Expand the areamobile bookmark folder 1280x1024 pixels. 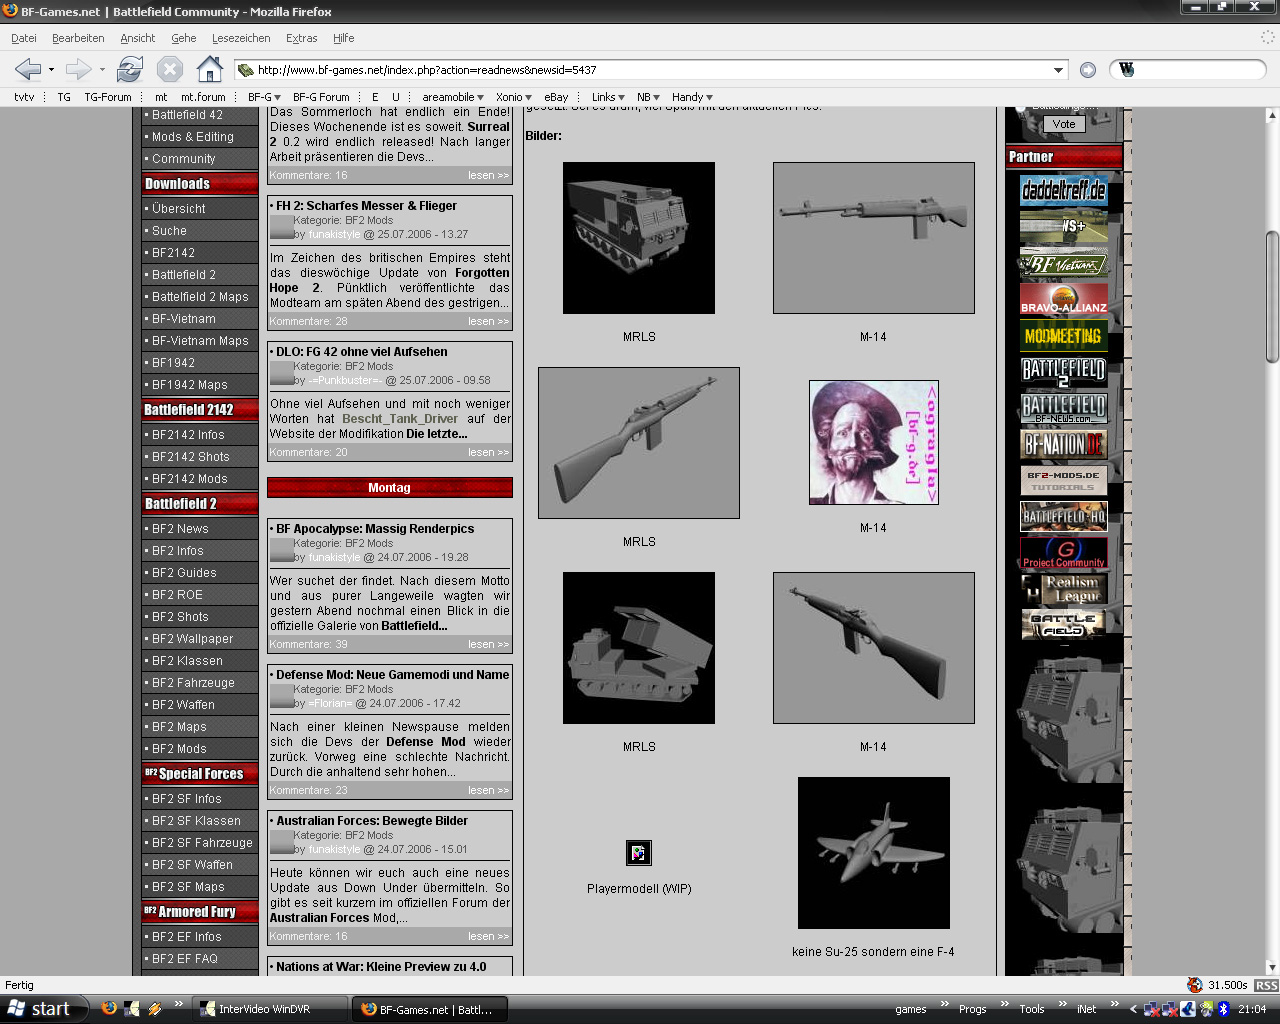[x=453, y=97]
